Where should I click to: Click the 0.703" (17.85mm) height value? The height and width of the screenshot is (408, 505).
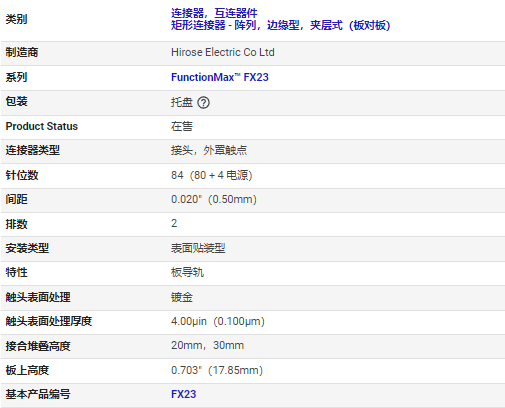[217, 370]
